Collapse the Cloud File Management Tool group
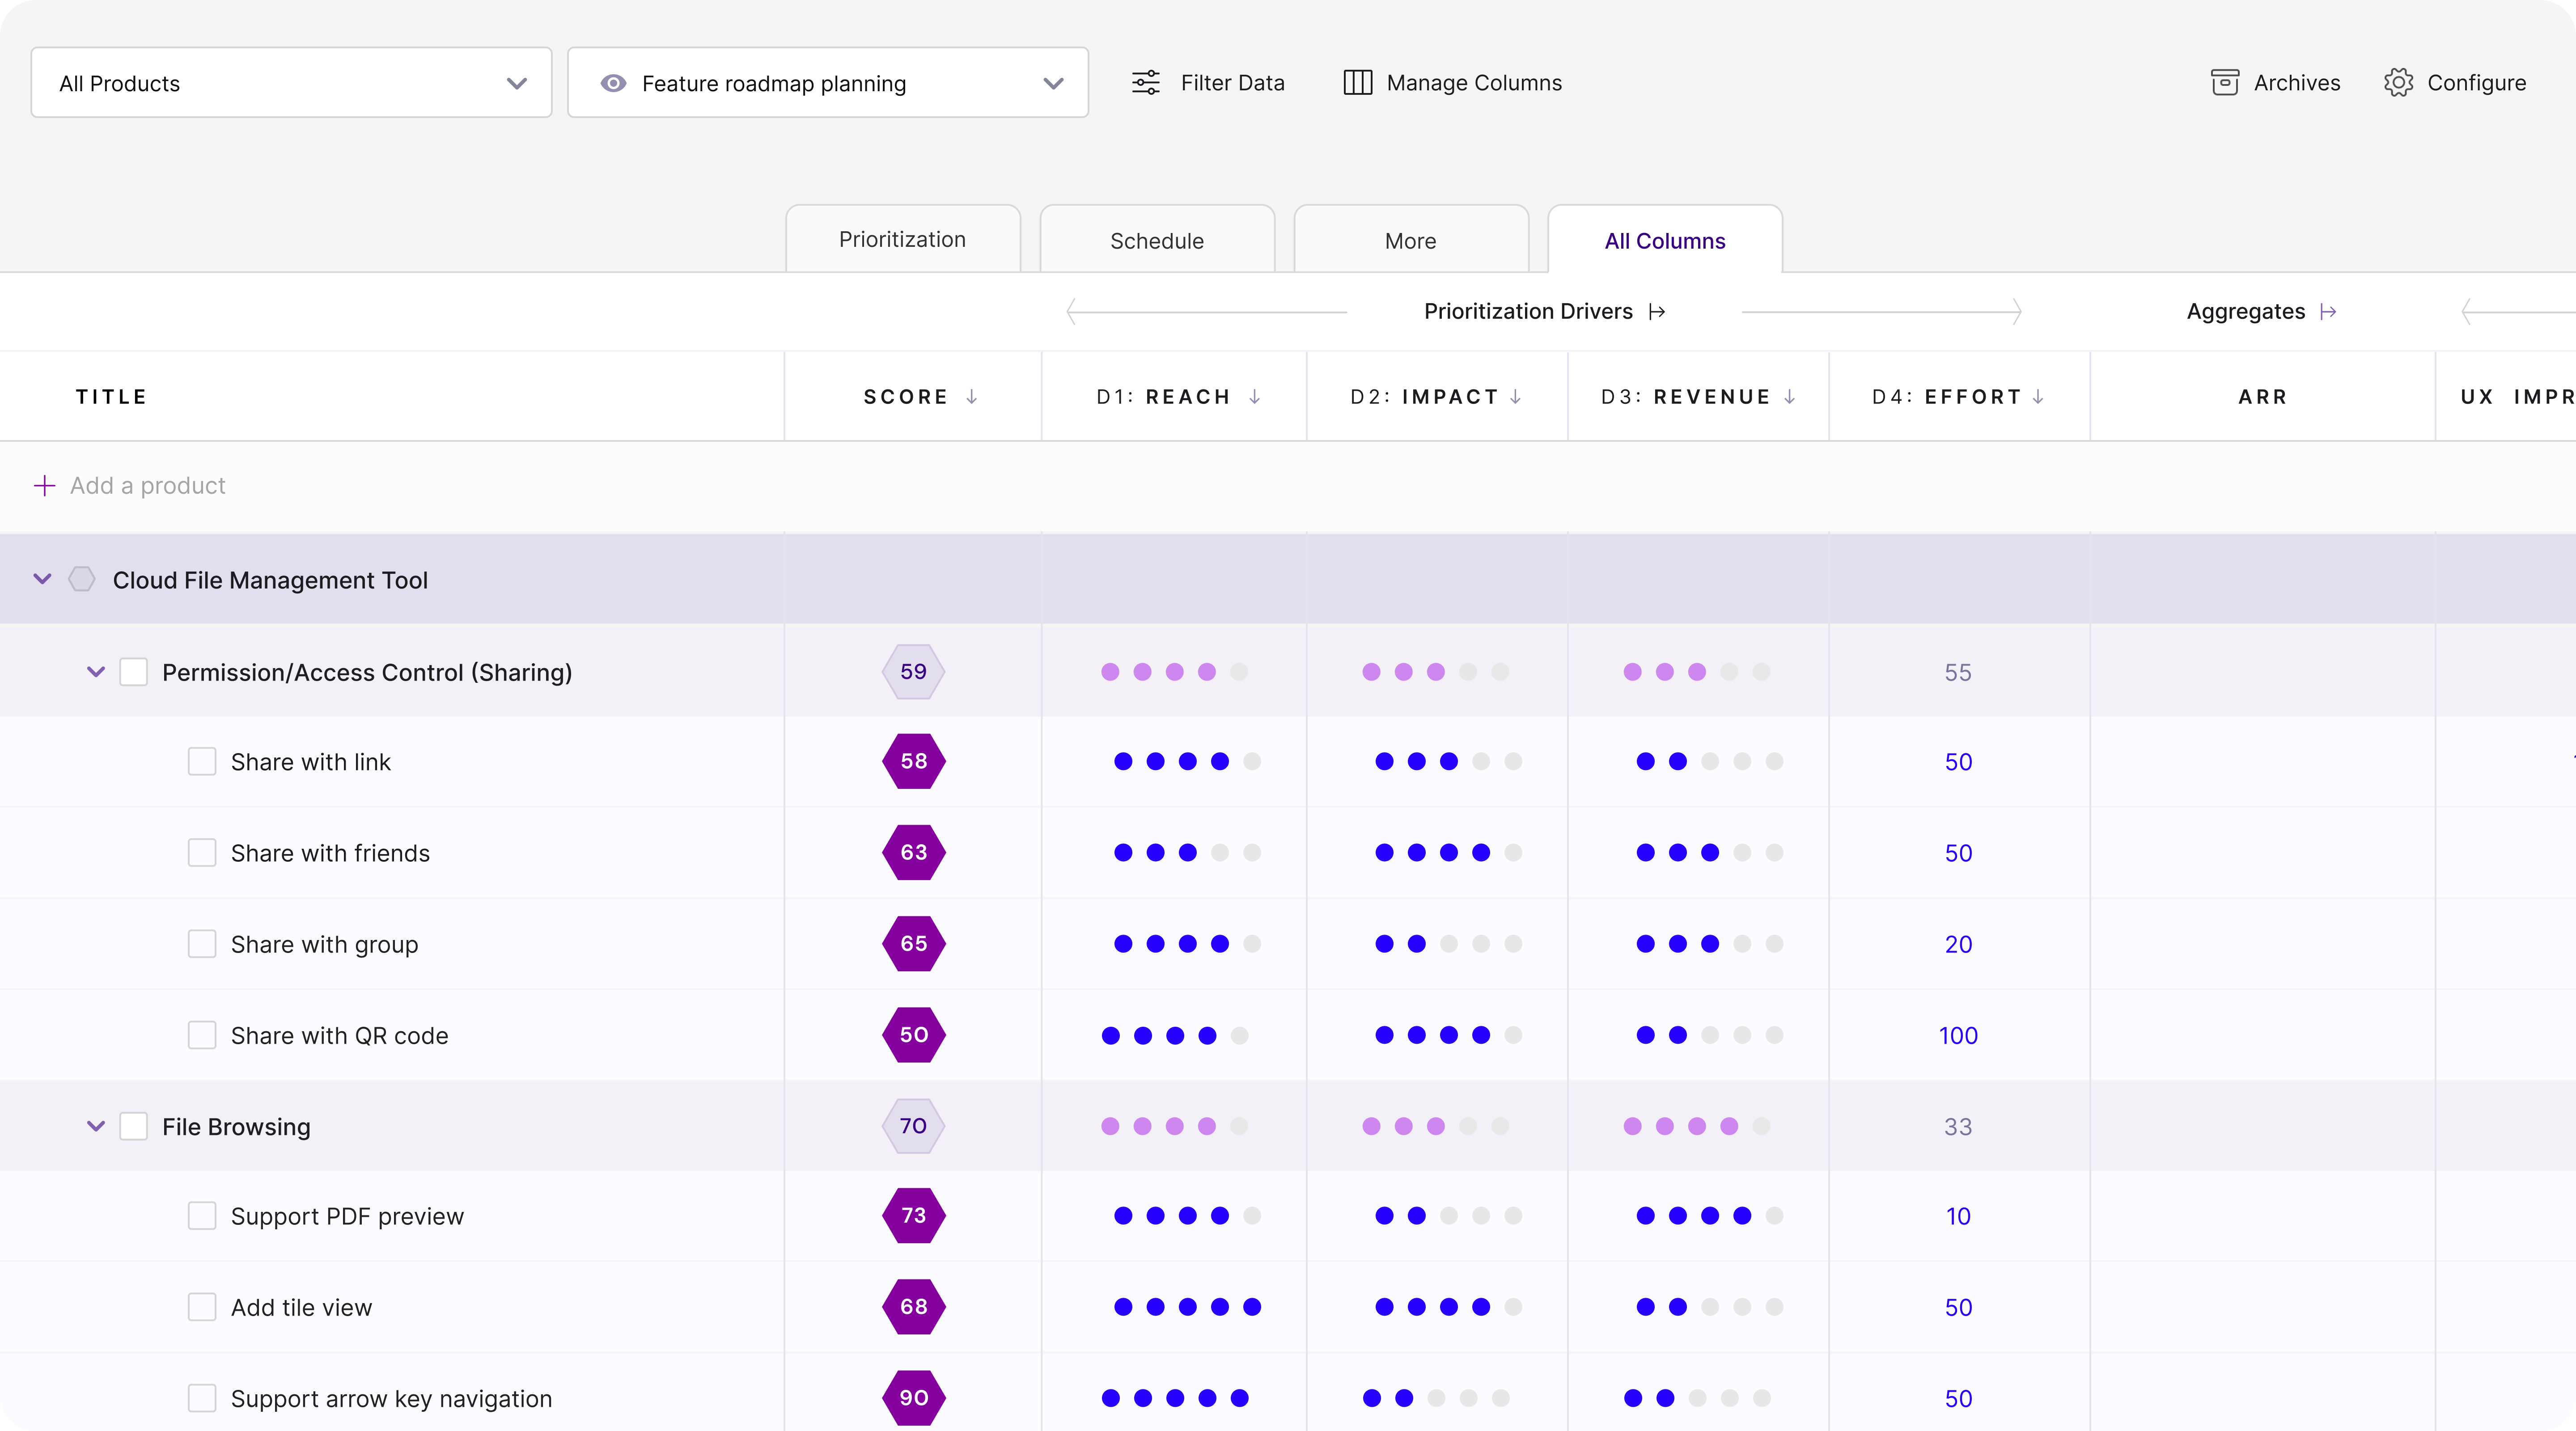The height and width of the screenshot is (1431, 2576). [x=42, y=579]
